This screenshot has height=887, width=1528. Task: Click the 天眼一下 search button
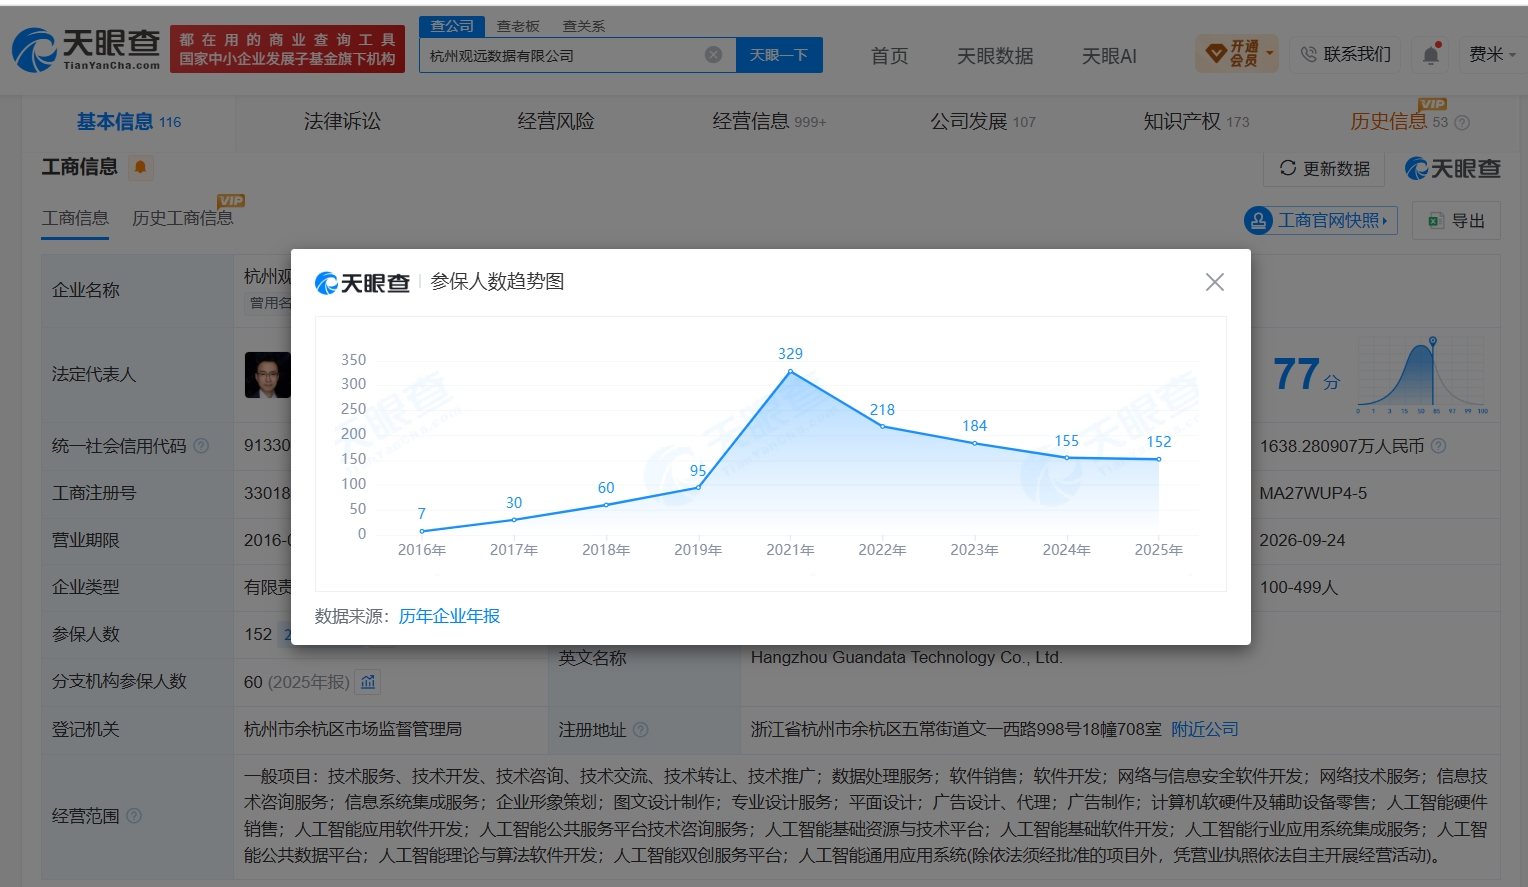779,55
